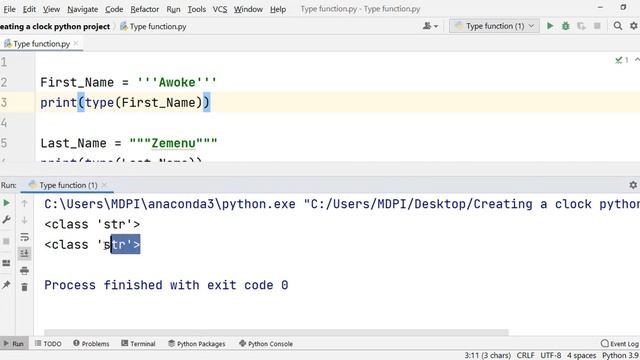
Task: Change indent setting 4 spaces
Action: (581, 356)
